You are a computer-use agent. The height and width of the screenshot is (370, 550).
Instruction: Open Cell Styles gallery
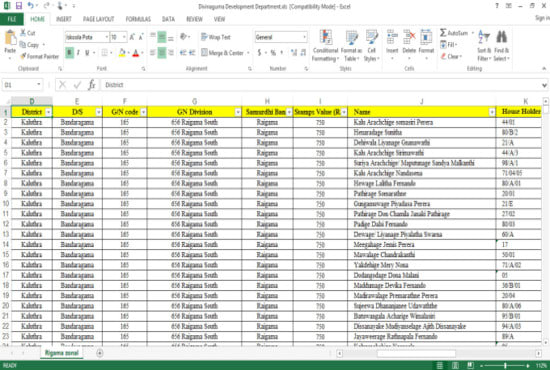371,46
